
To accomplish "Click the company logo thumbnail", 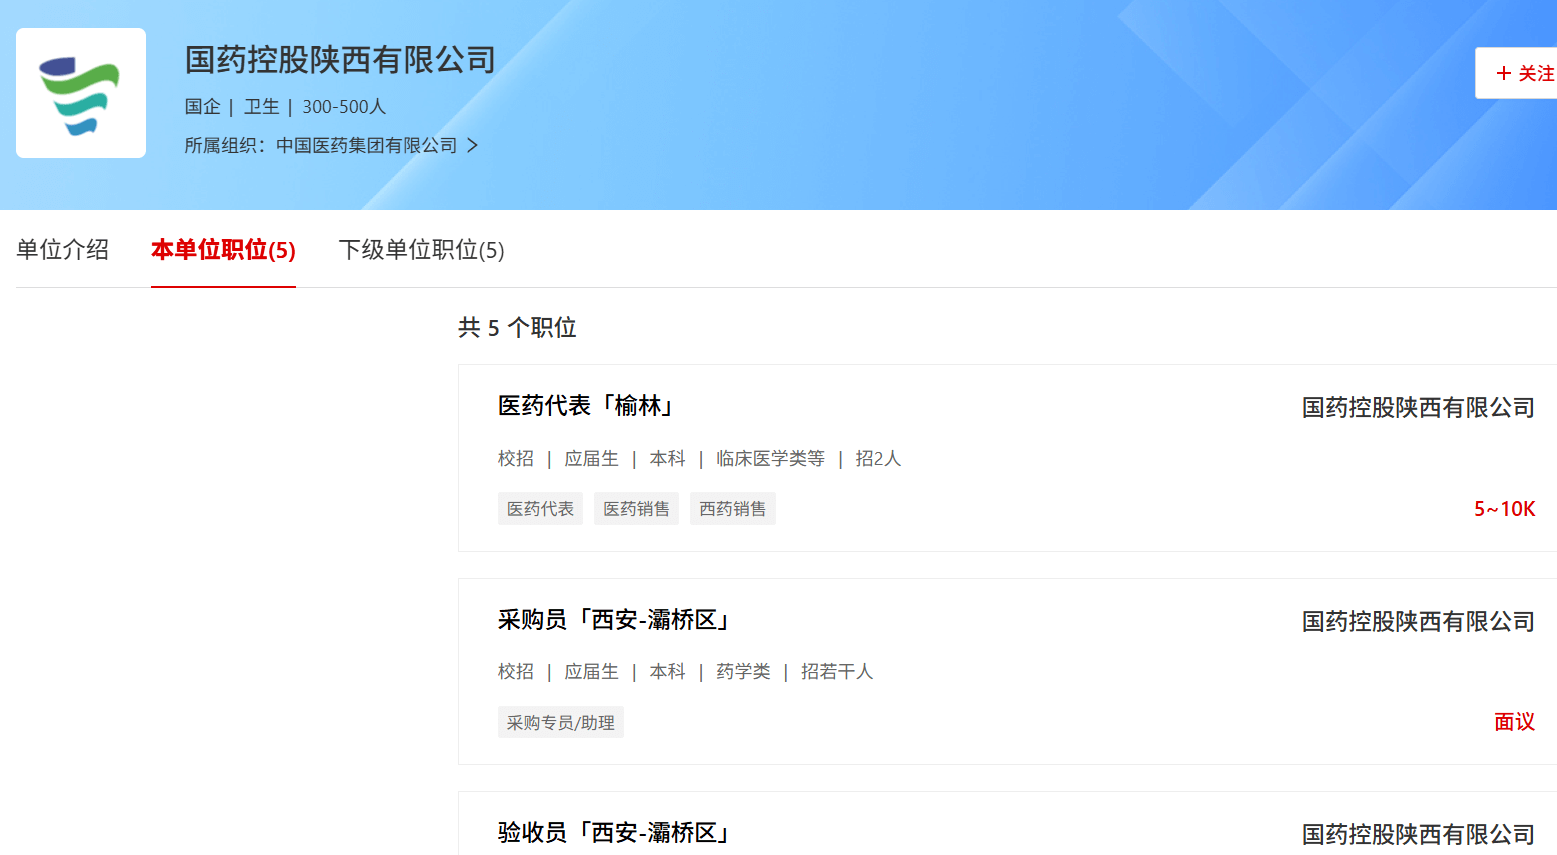I will click(81, 93).
